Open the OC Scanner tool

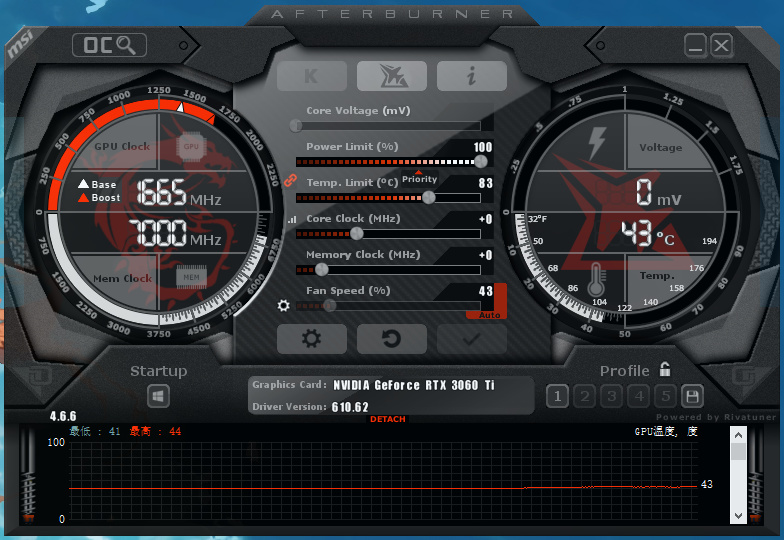[110, 45]
